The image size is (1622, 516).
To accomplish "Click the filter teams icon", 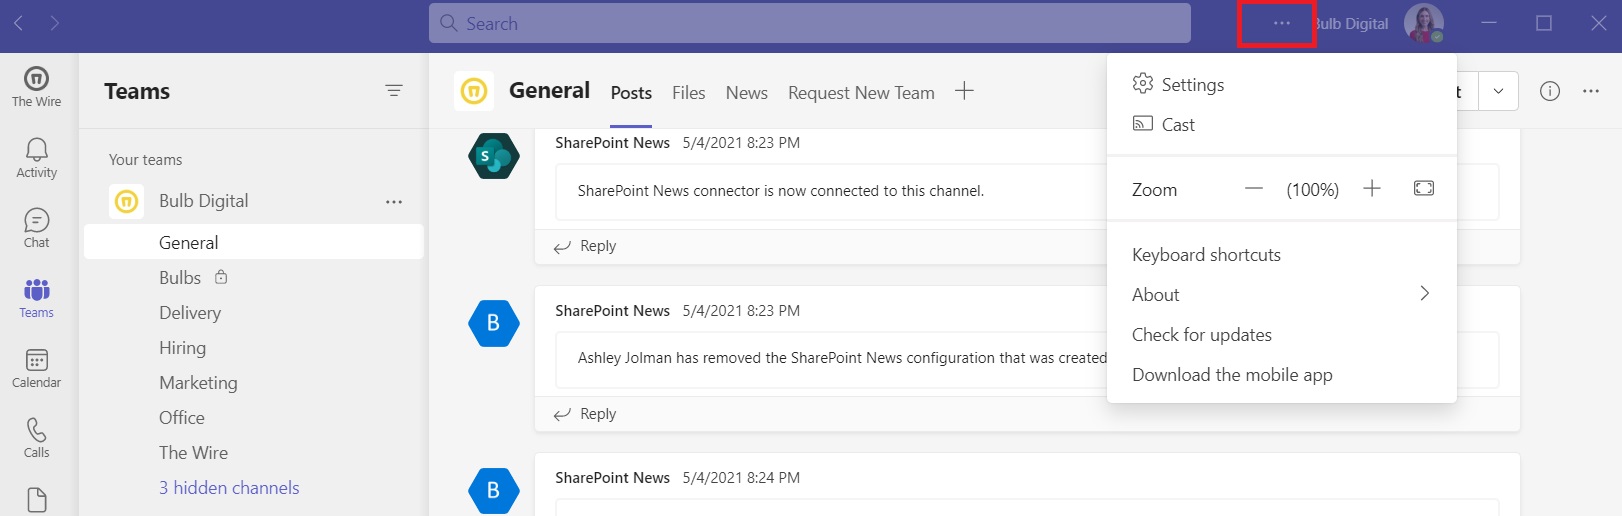I will 394,91.
